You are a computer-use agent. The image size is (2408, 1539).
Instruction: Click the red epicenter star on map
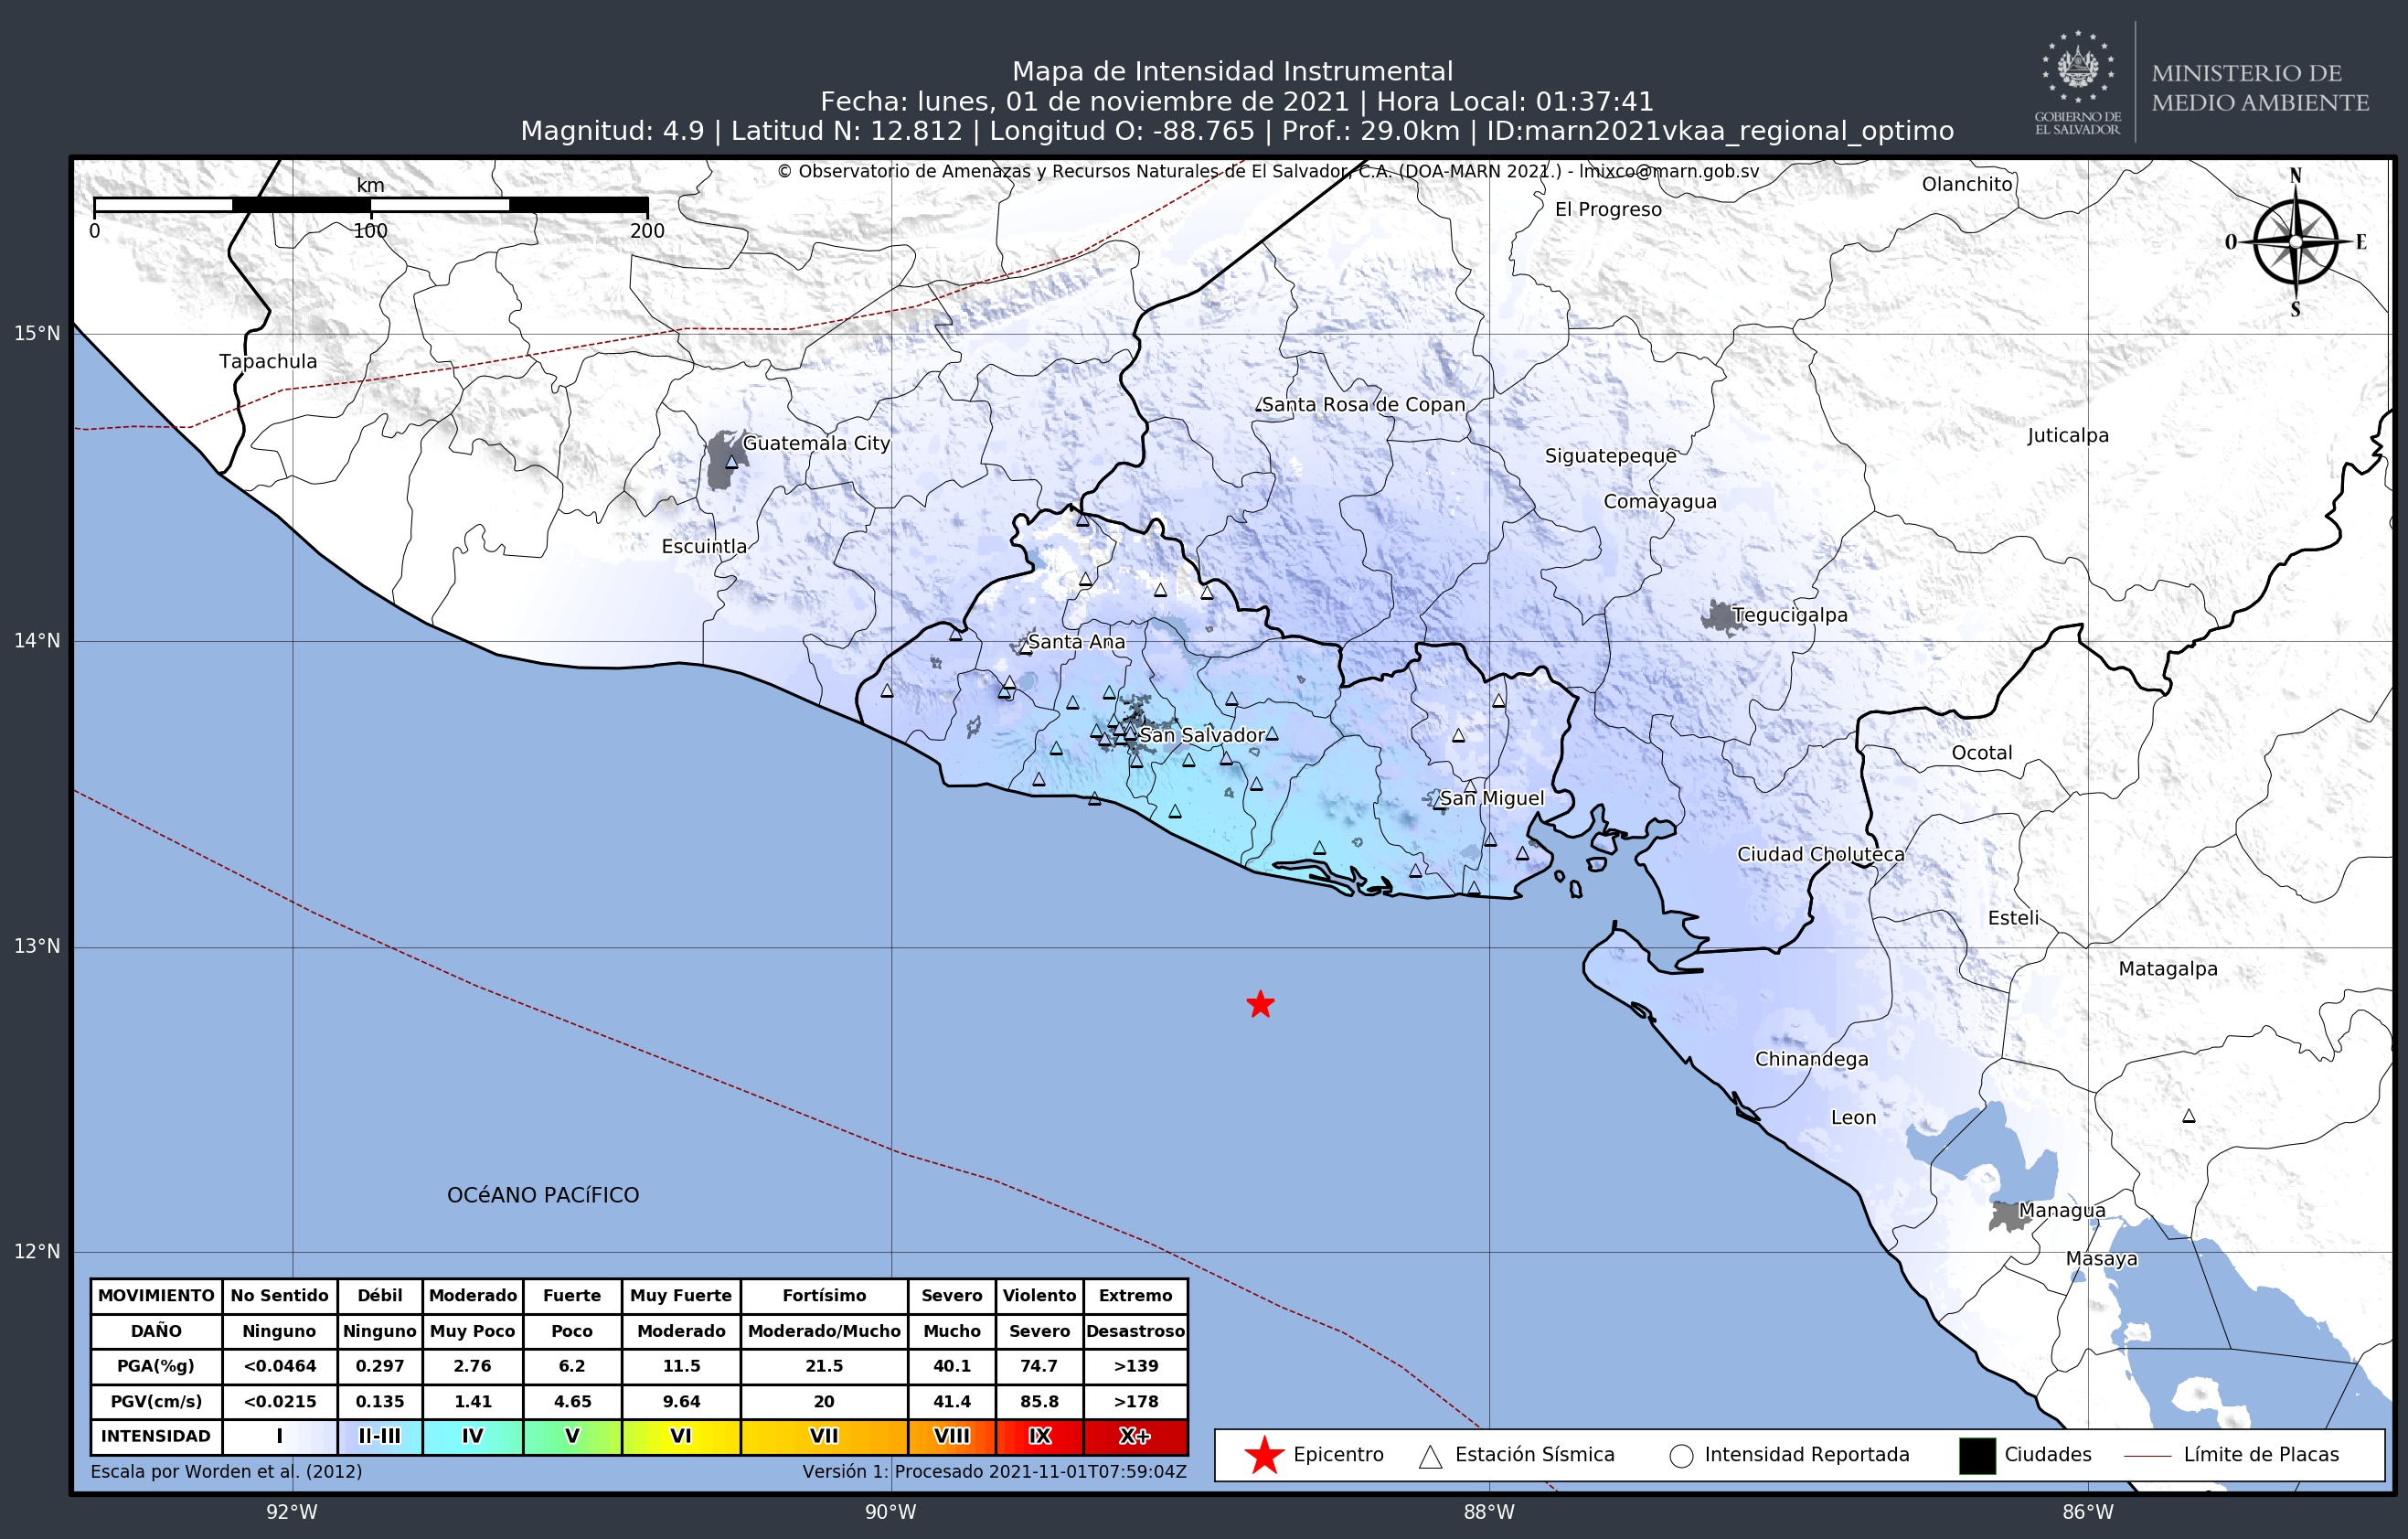tap(1260, 1004)
